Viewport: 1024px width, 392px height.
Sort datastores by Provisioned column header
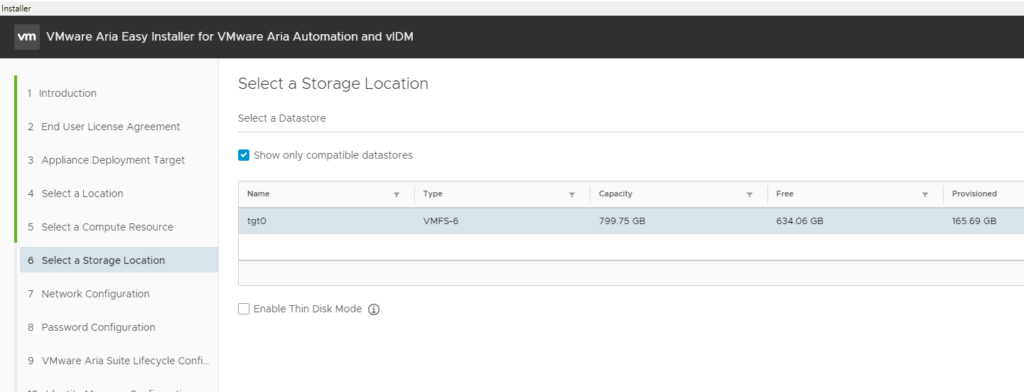pos(974,194)
